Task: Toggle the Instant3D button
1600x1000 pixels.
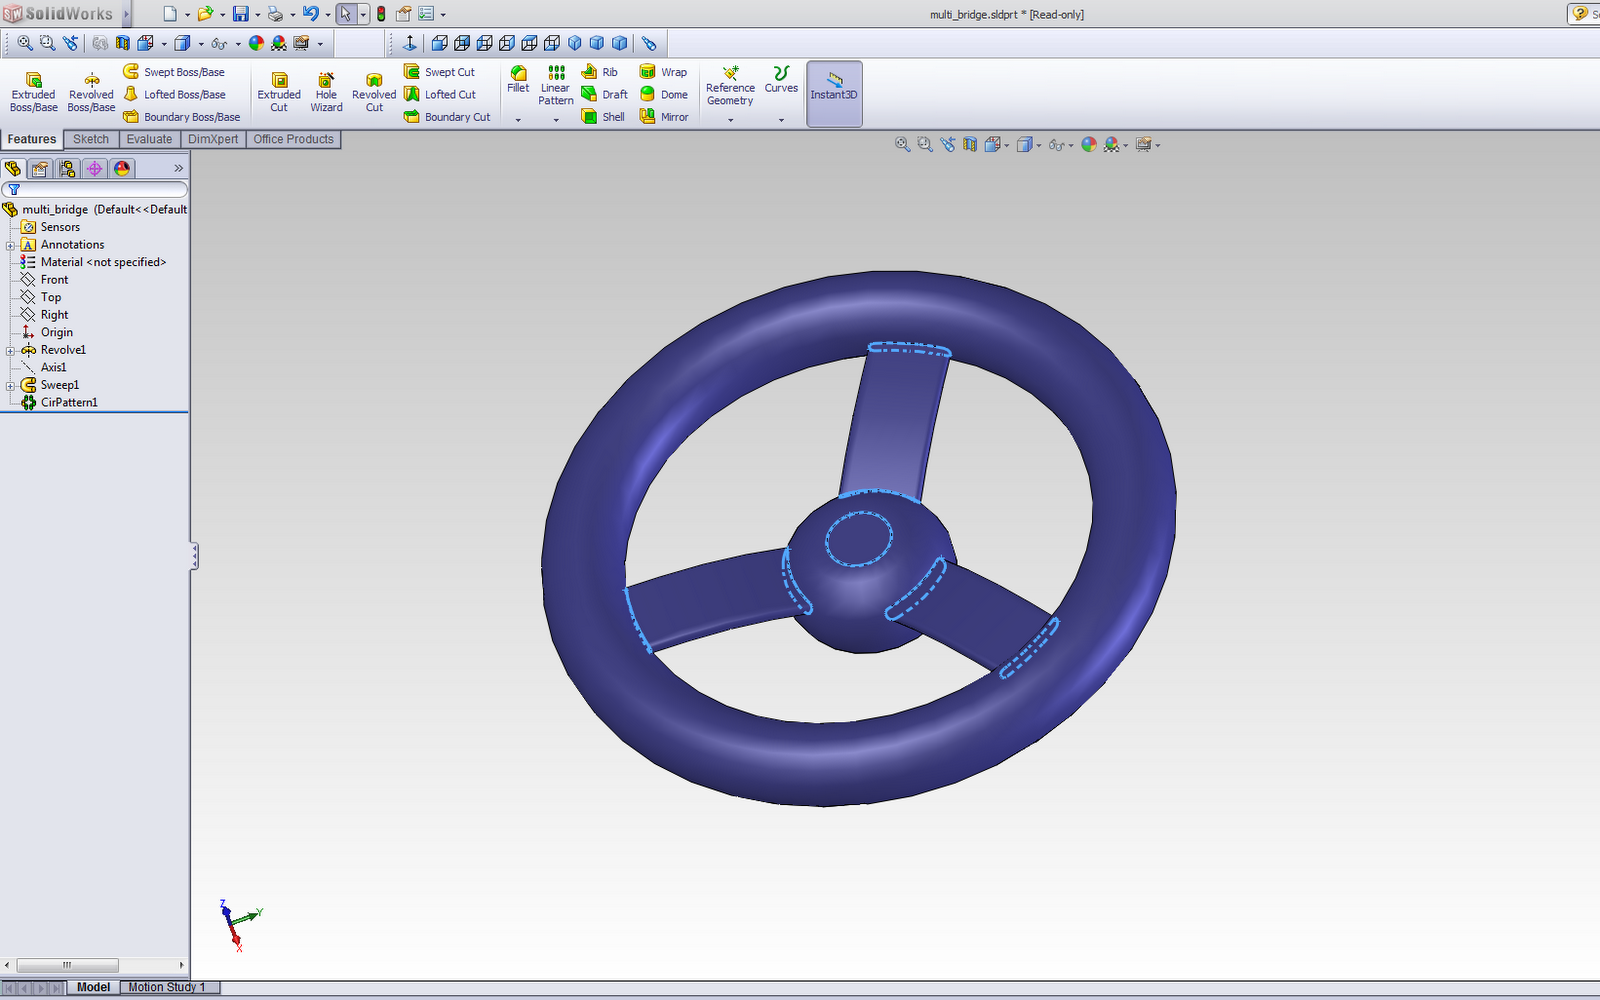Action: tap(834, 93)
